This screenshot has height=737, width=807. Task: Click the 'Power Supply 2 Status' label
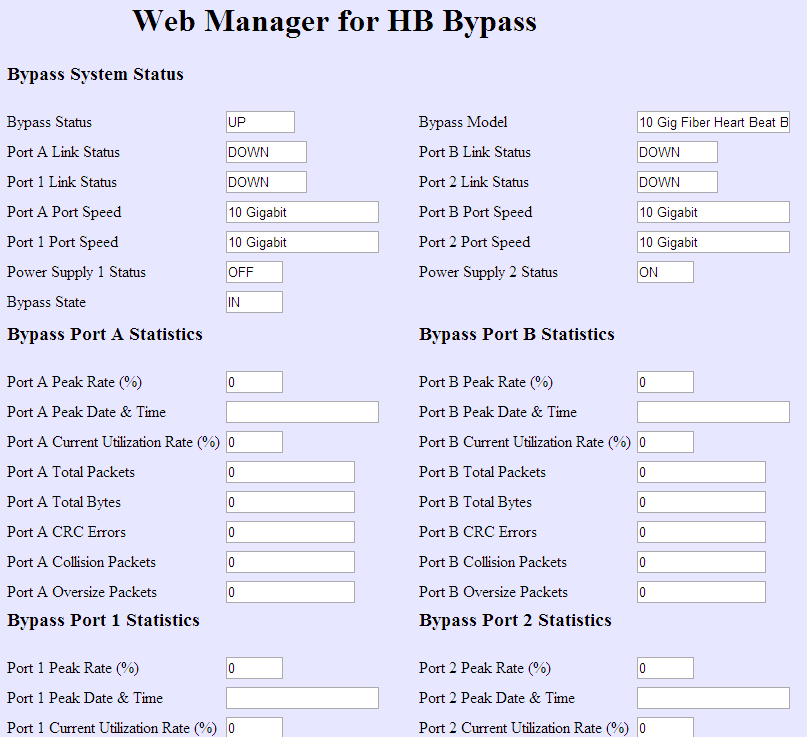pyautogui.click(x=488, y=272)
